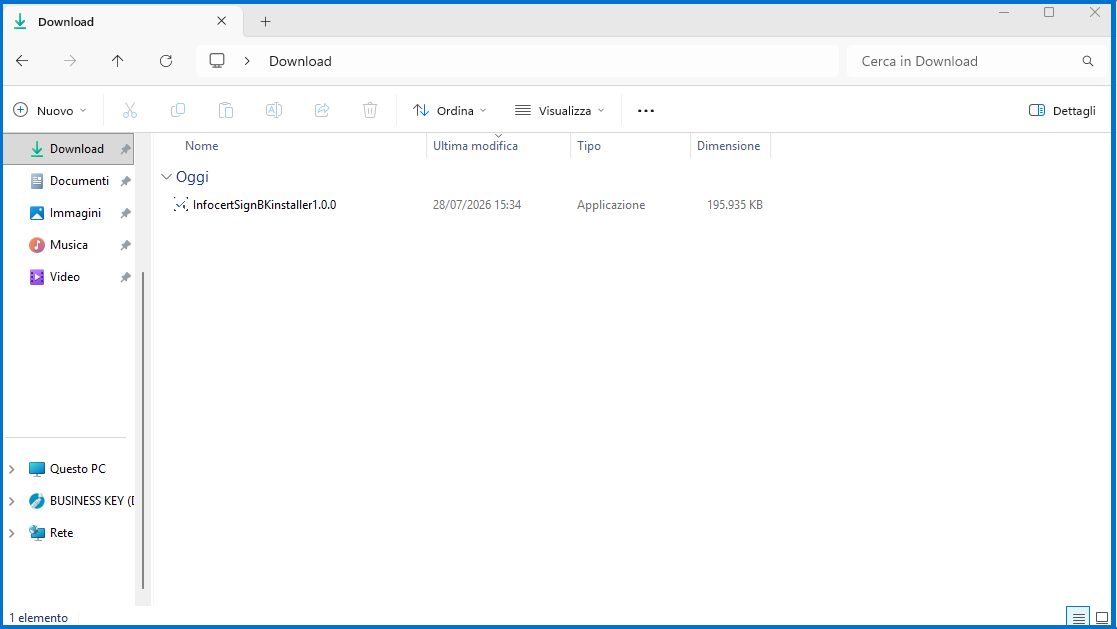Screen dimensions: 1117x629
Task: Click the 195.935 KB size cell
Action: coord(734,205)
